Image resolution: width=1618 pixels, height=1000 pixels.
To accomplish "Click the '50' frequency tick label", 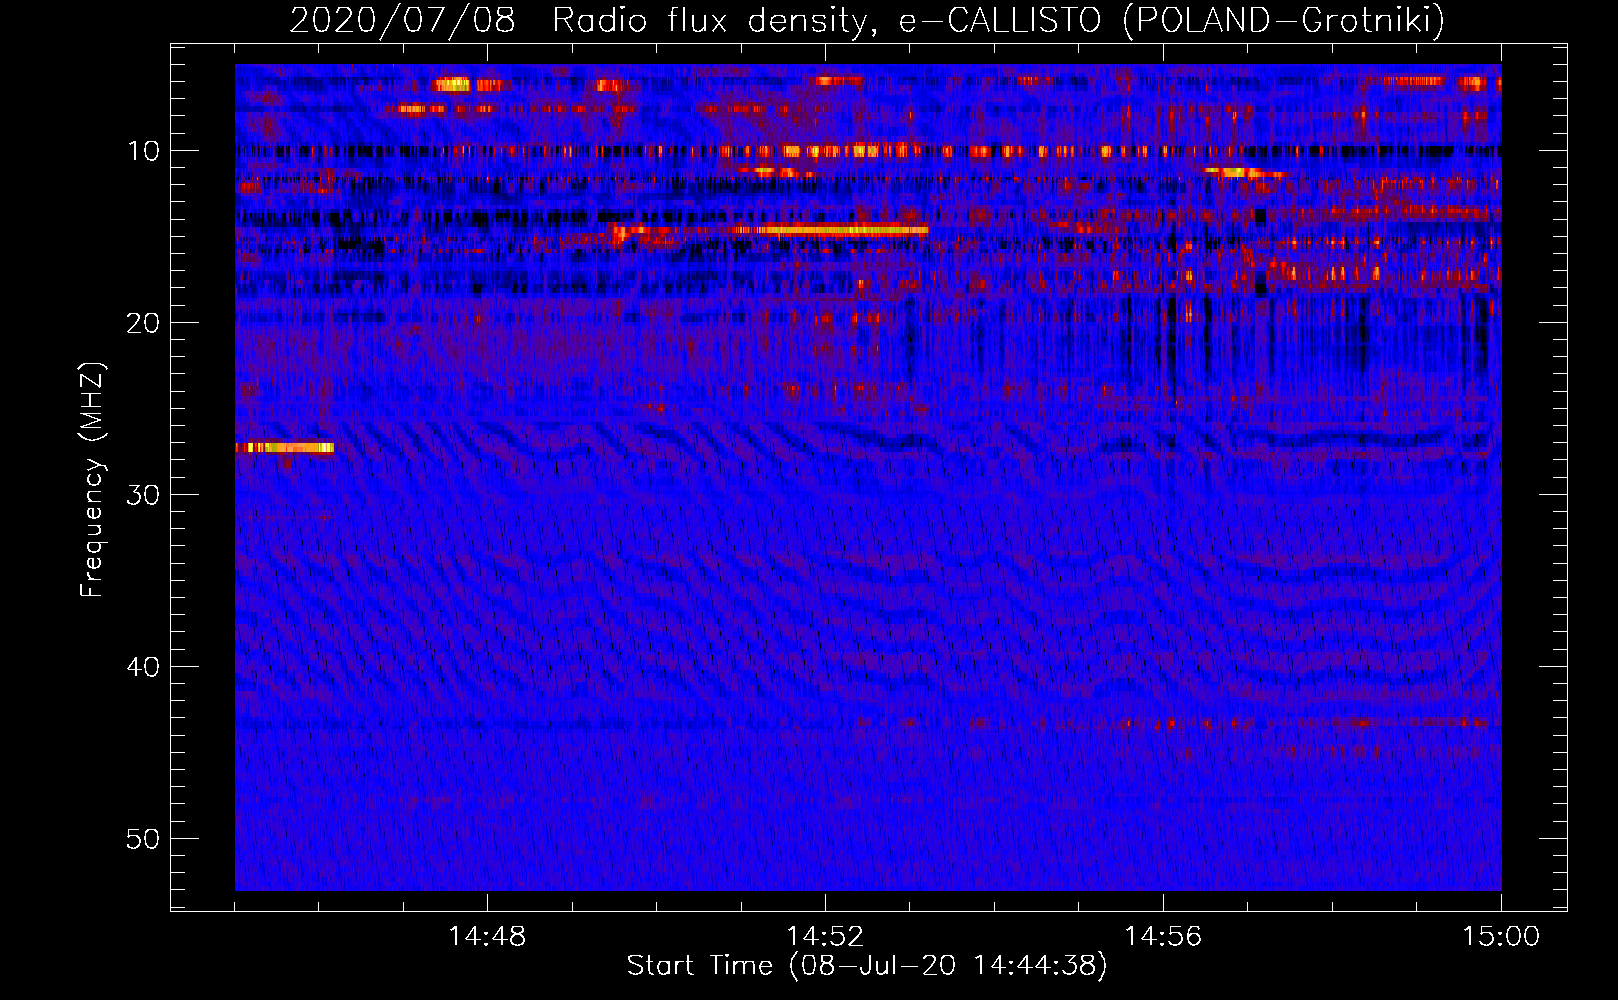I will (x=144, y=839).
